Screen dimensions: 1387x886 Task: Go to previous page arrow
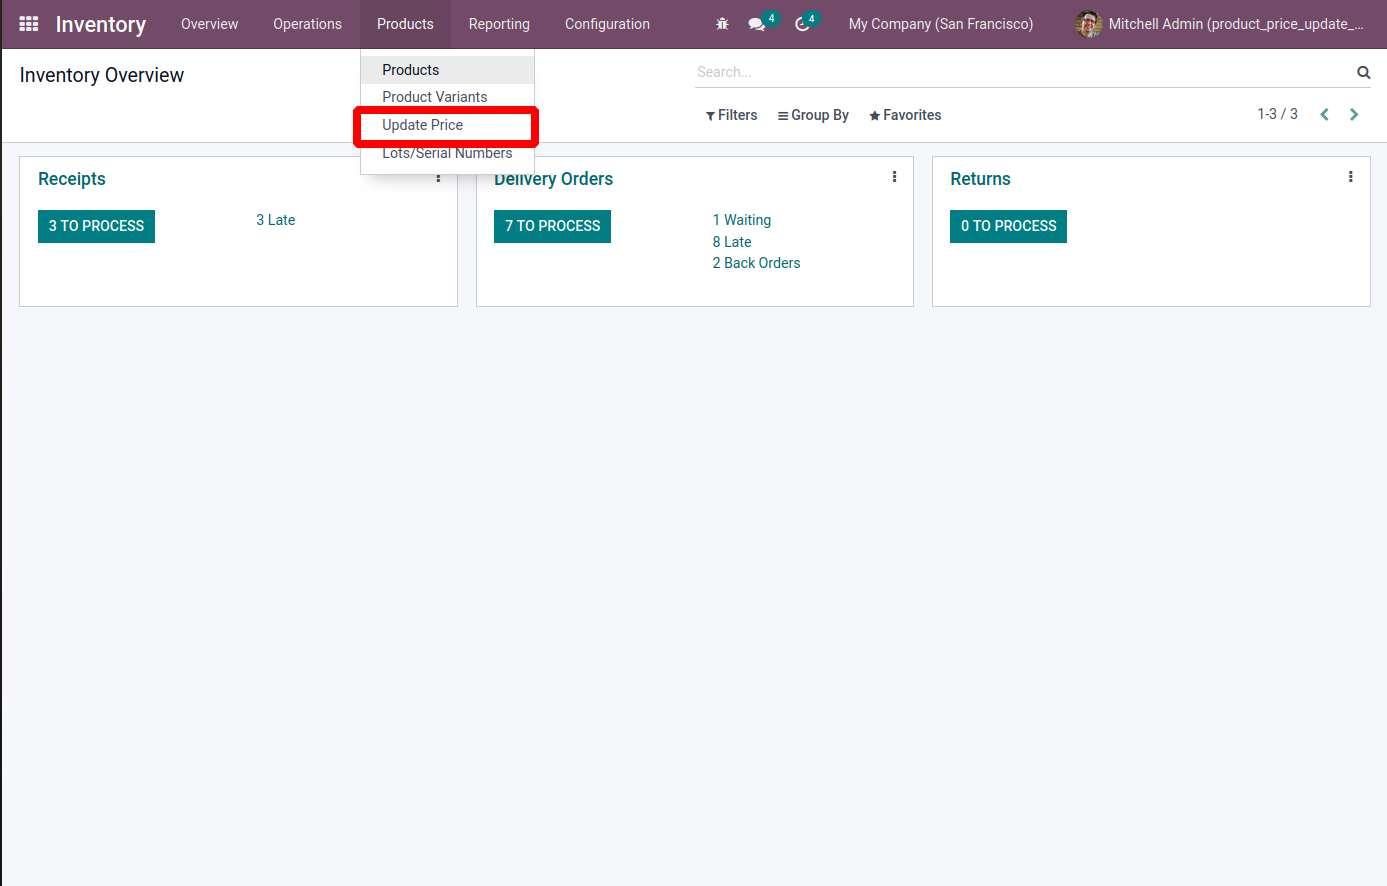click(x=1324, y=115)
